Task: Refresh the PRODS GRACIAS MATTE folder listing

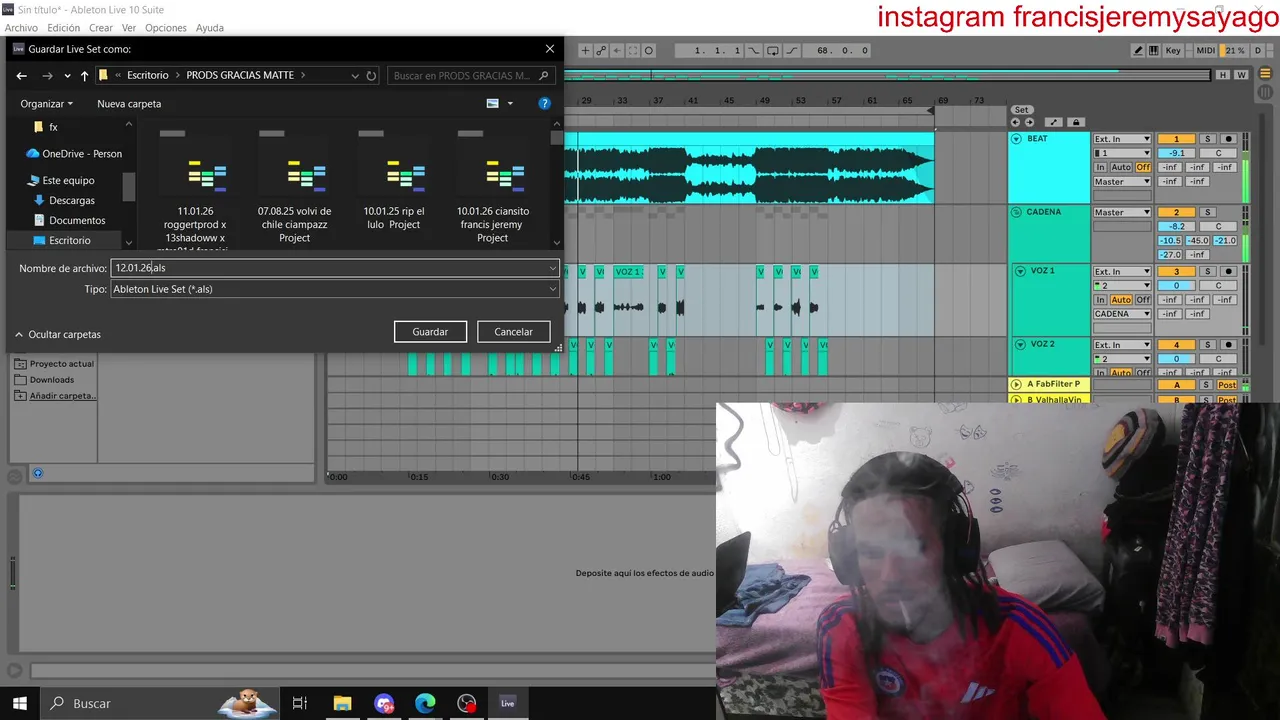Action: click(371, 75)
